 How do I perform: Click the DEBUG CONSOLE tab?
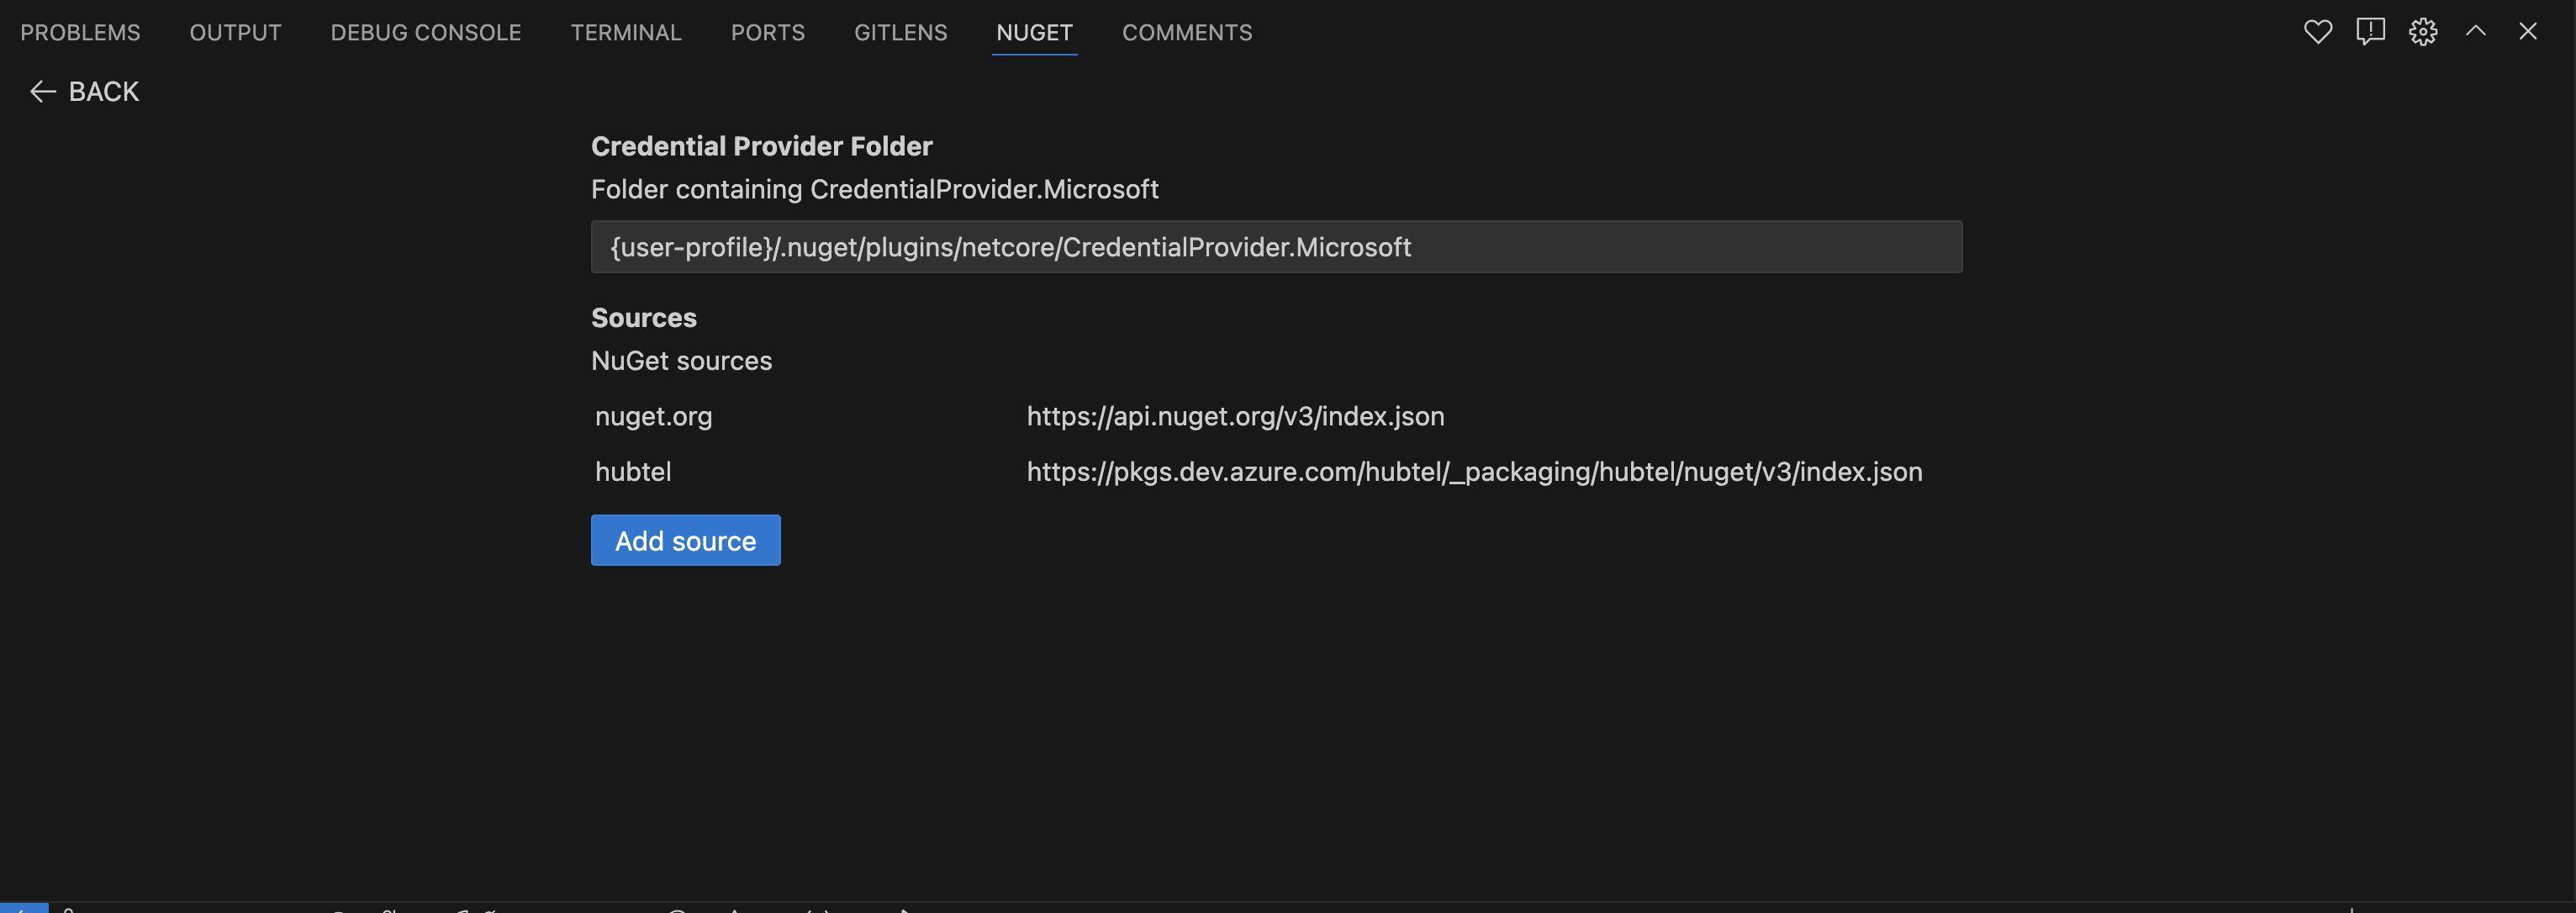tap(425, 31)
